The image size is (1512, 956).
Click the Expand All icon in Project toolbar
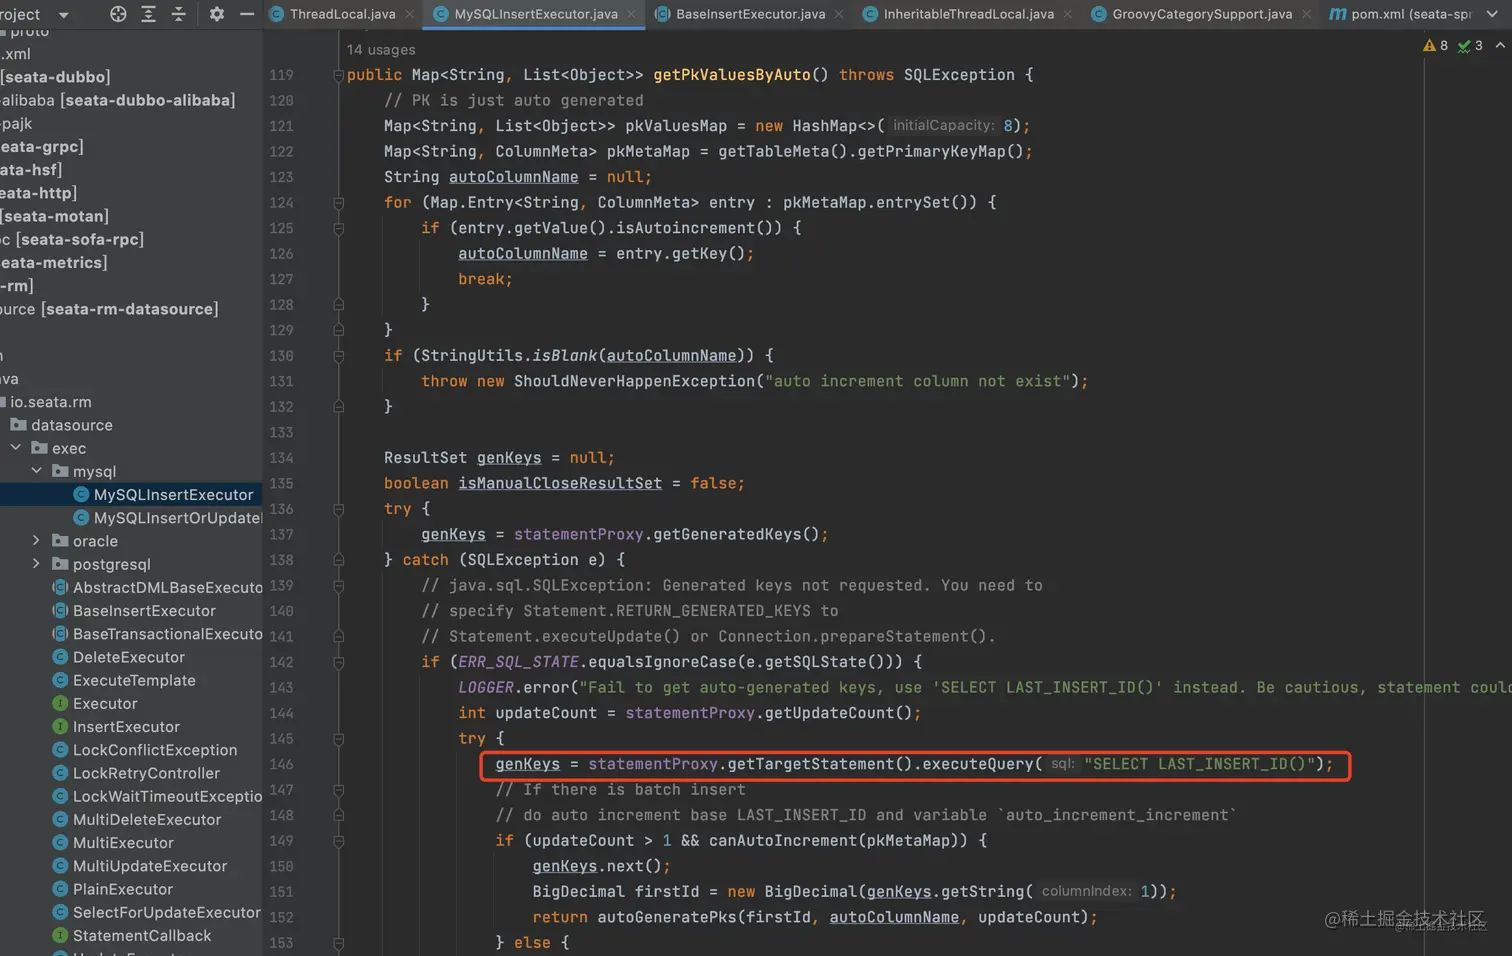point(148,15)
